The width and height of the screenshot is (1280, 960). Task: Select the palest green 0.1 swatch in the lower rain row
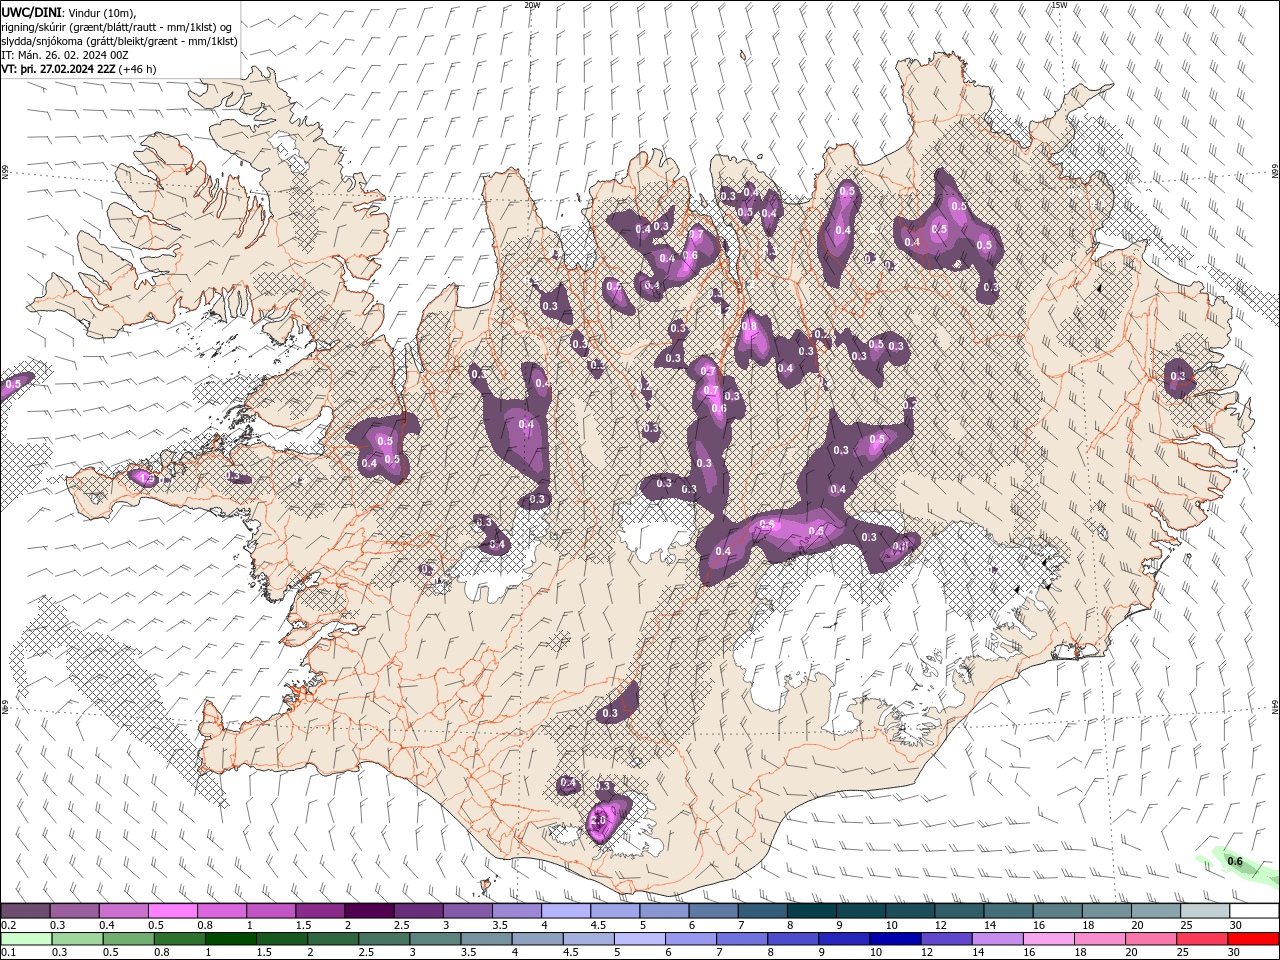point(27,938)
